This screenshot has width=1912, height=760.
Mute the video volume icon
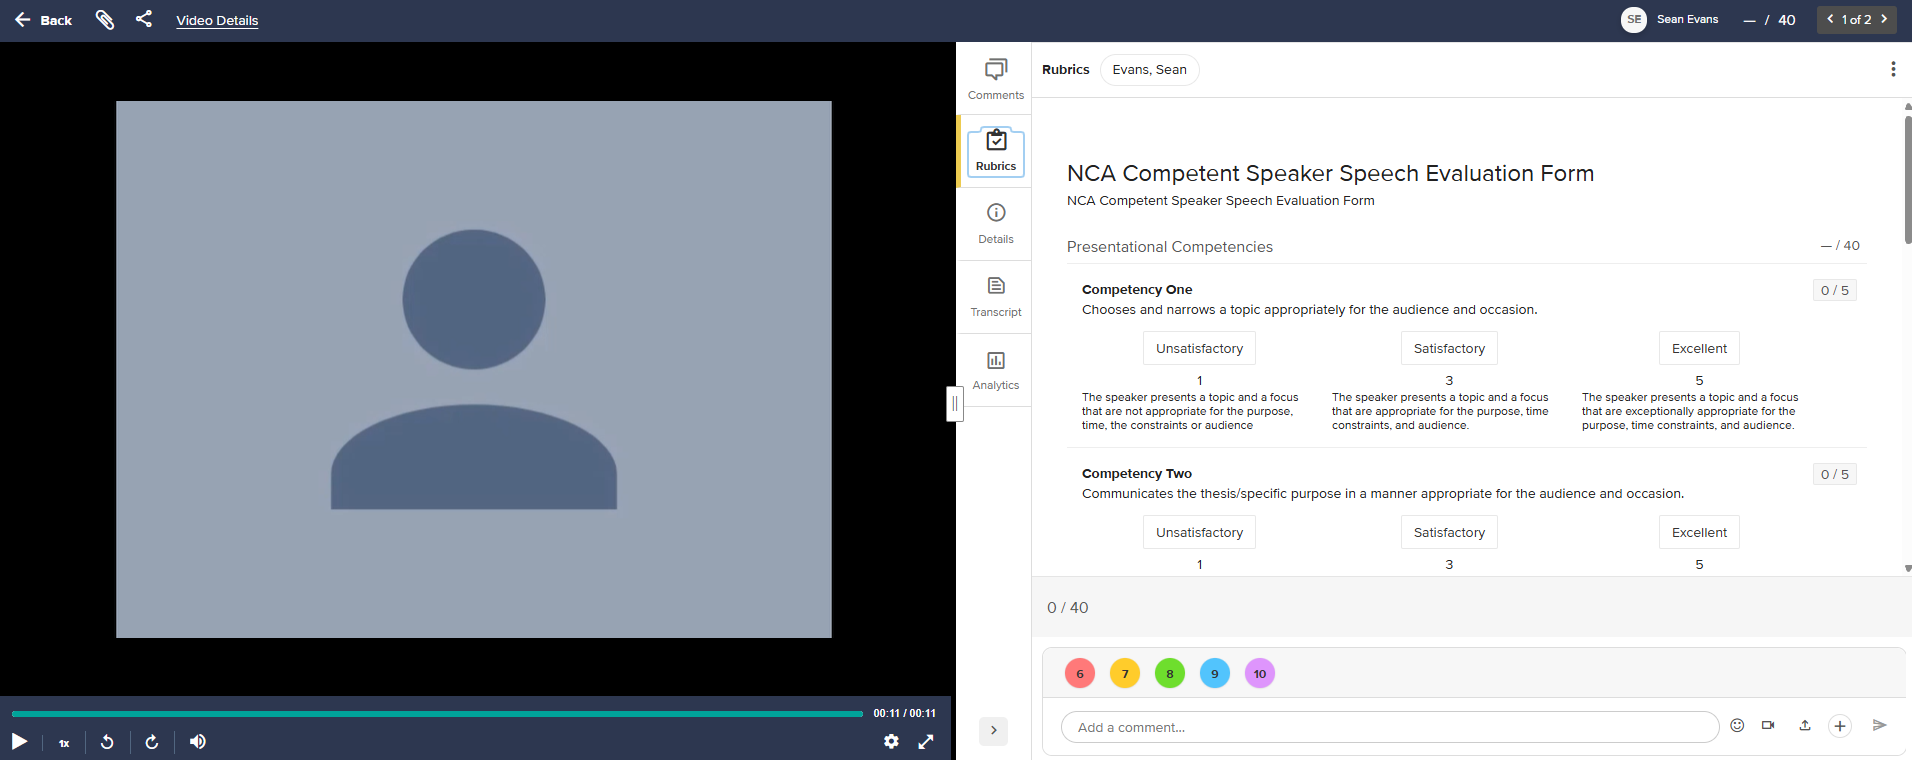198,741
